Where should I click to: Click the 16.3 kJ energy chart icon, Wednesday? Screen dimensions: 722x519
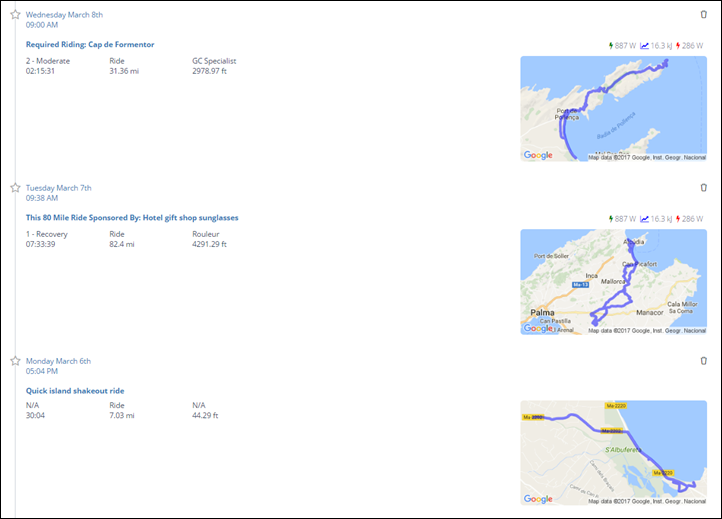(645, 46)
